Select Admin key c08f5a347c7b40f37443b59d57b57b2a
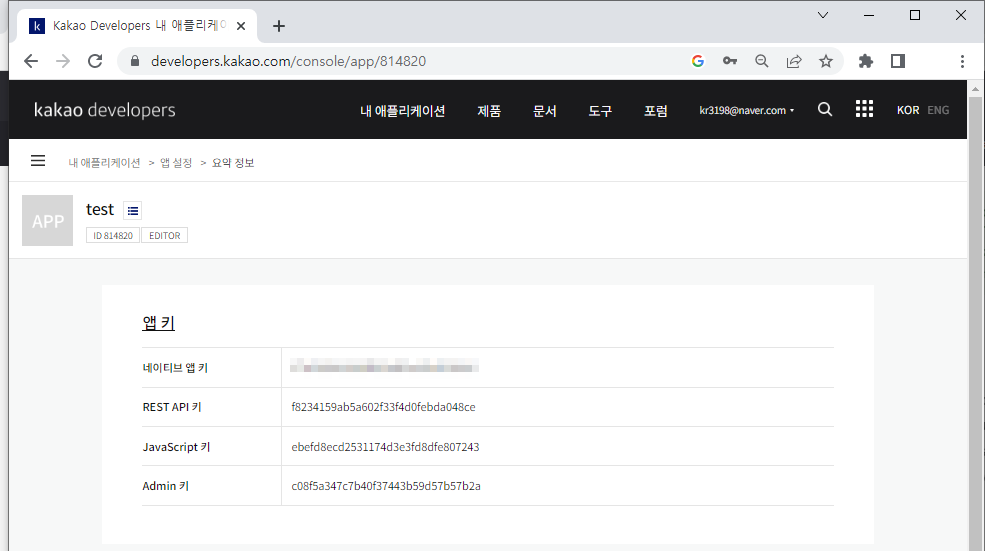 pyautogui.click(x=386, y=486)
